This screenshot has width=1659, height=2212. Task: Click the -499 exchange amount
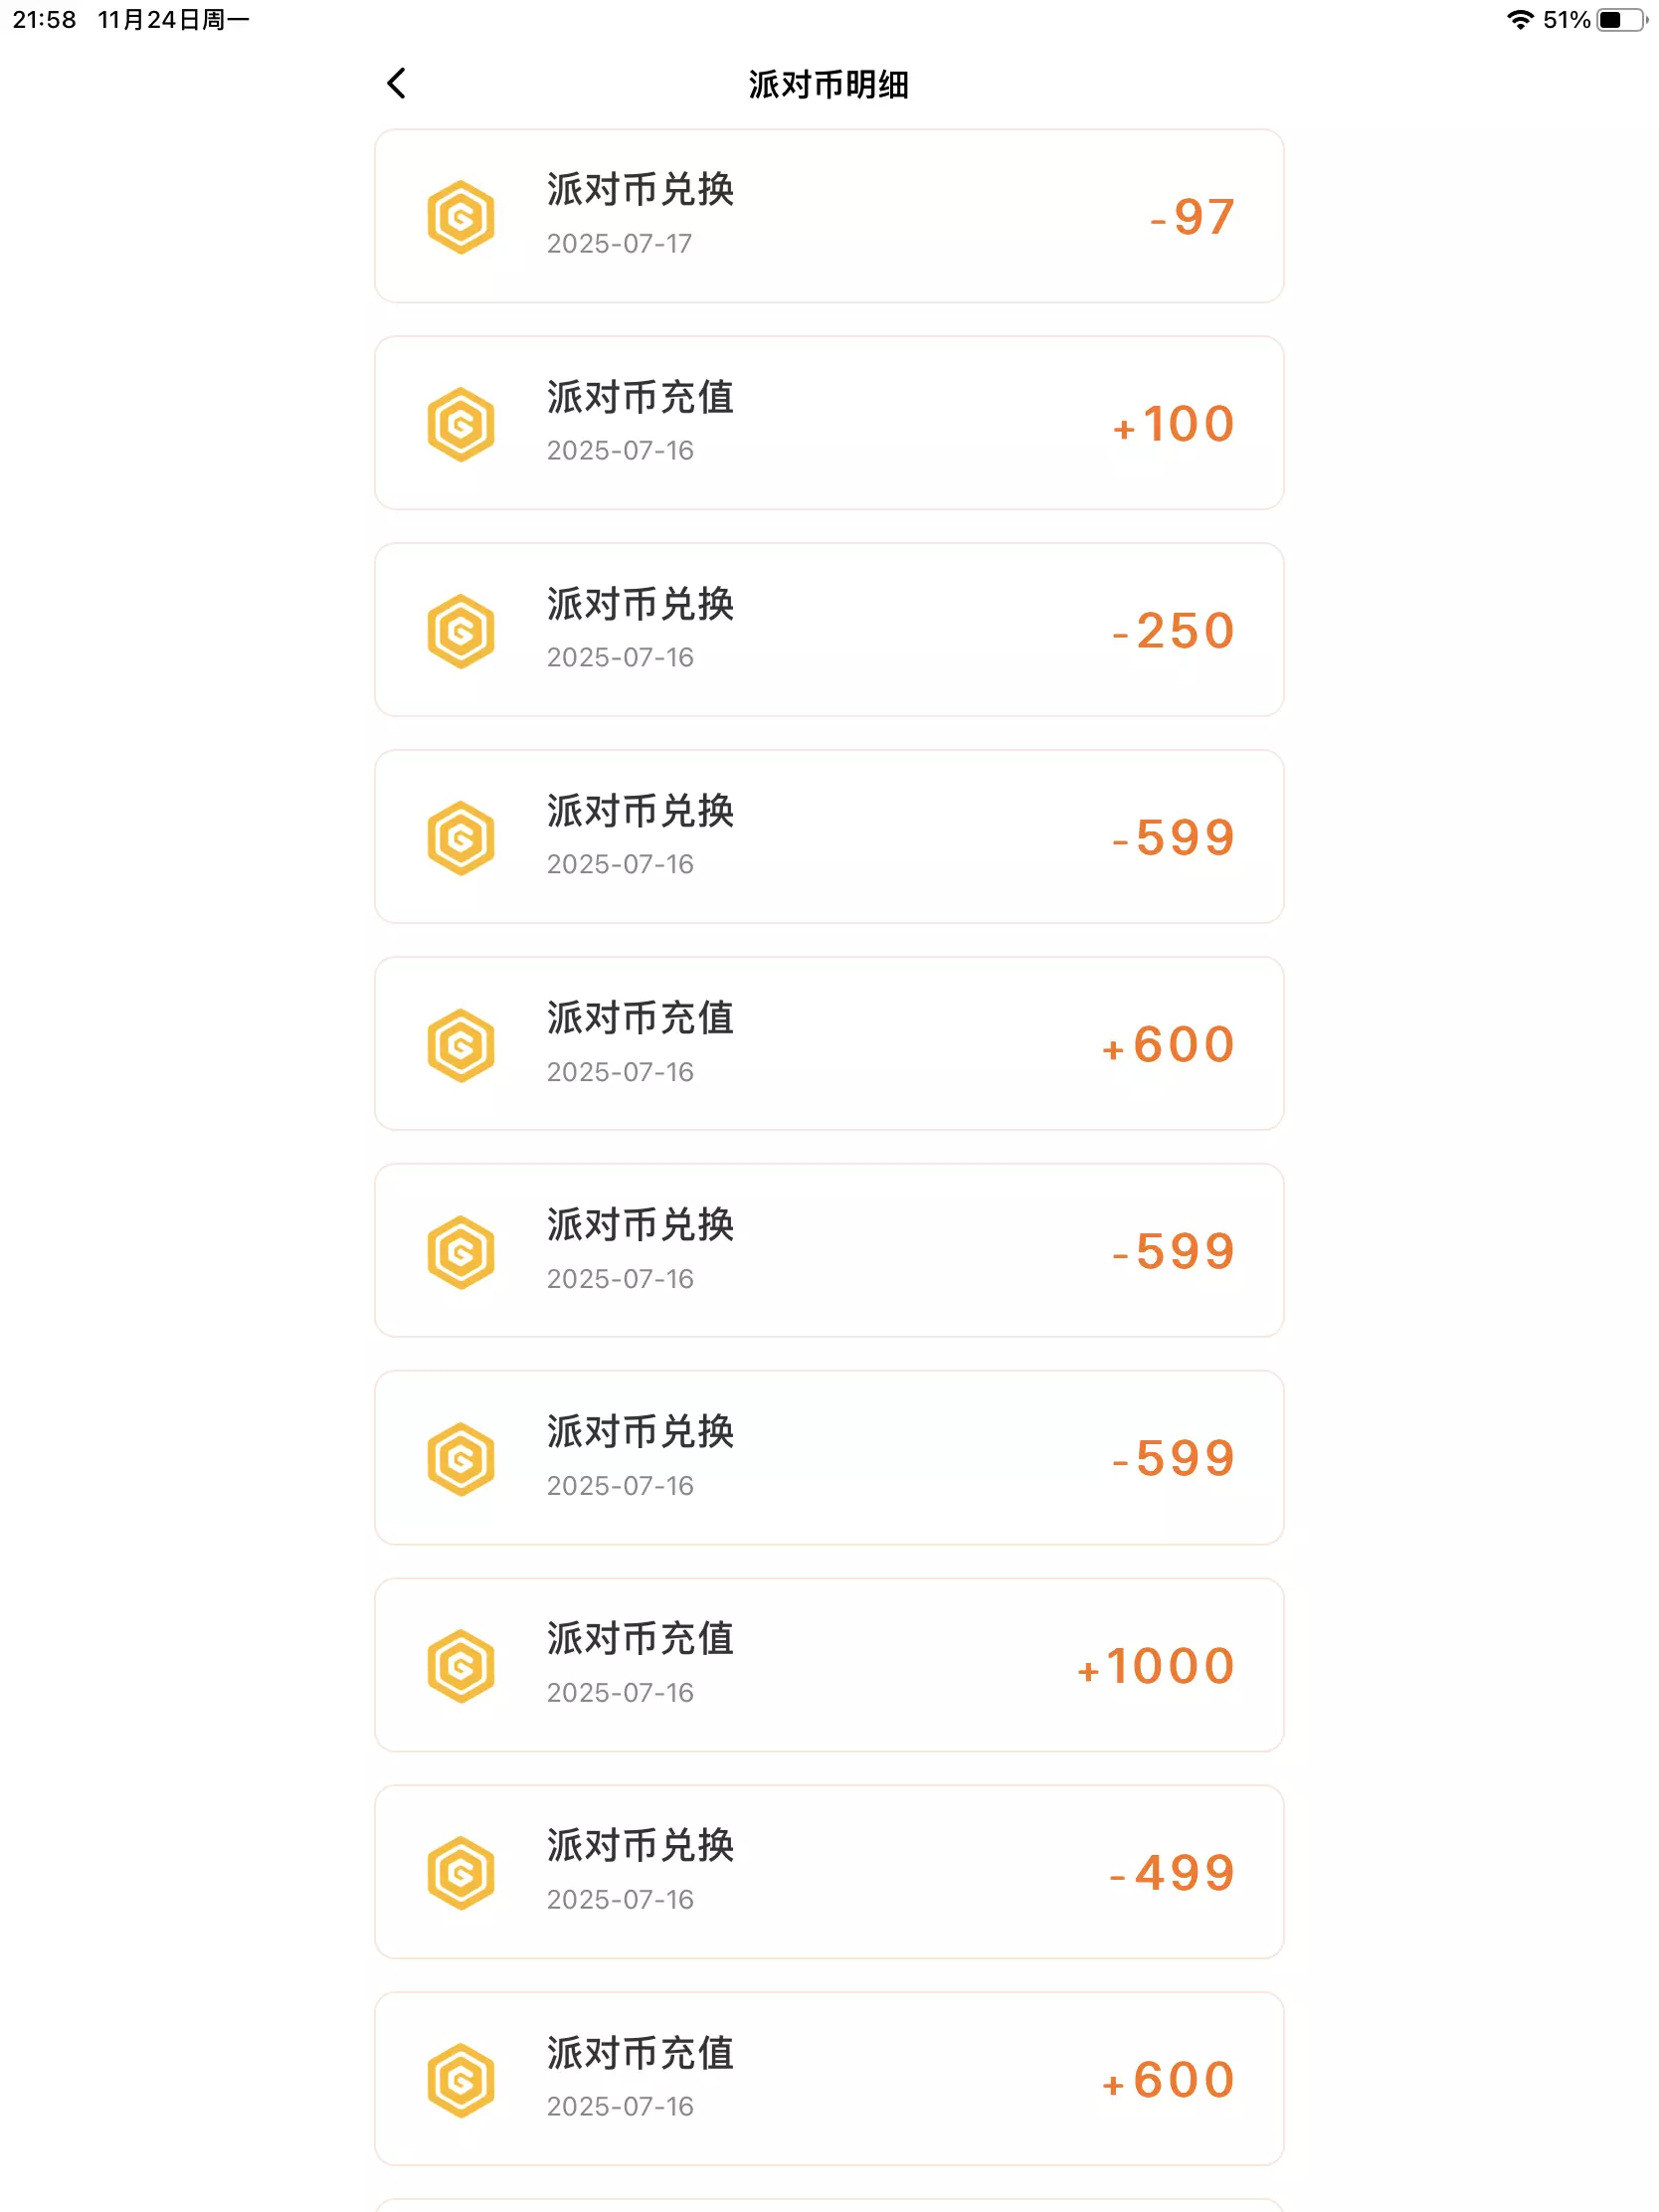(1172, 1873)
